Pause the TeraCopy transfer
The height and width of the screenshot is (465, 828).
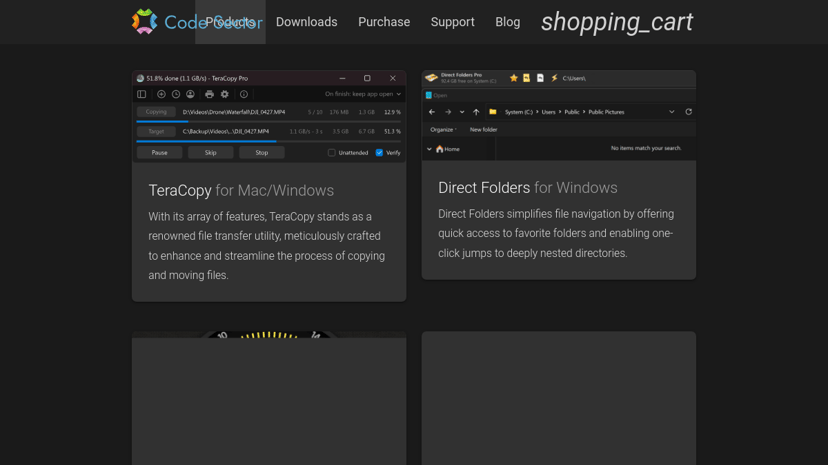coord(159,153)
